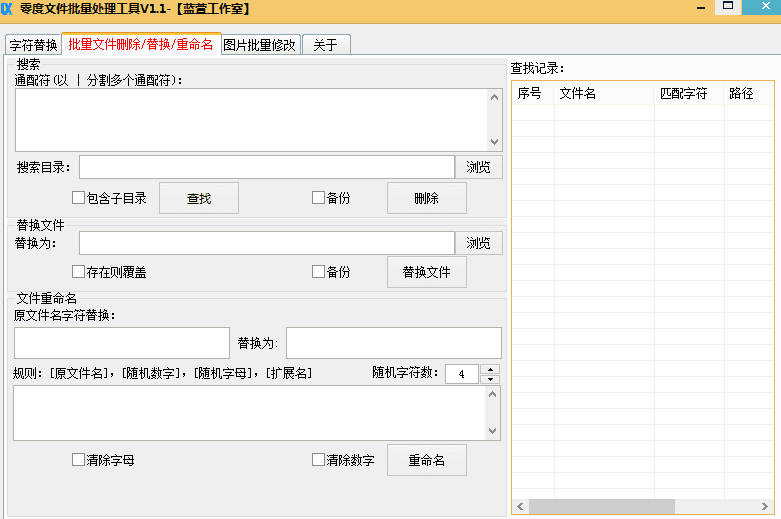Click the 查找记录 list's left scroll arrow
This screenshot has height=519, width=781.
[521, 507]
